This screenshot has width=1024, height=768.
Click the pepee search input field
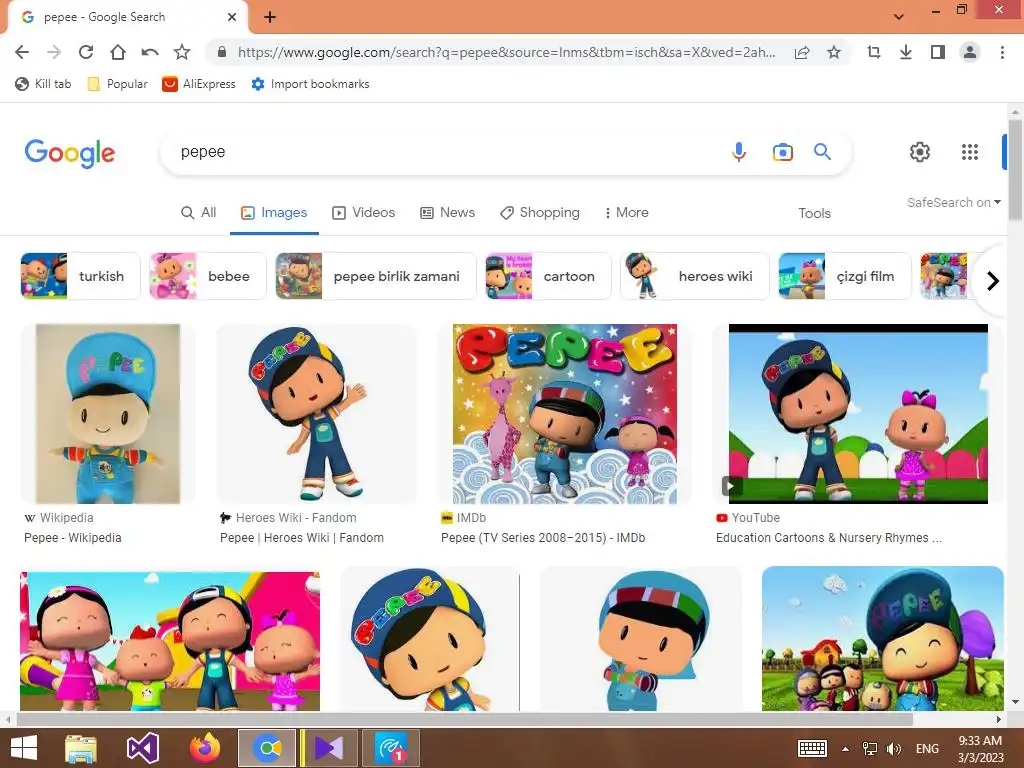pos(444,152)
